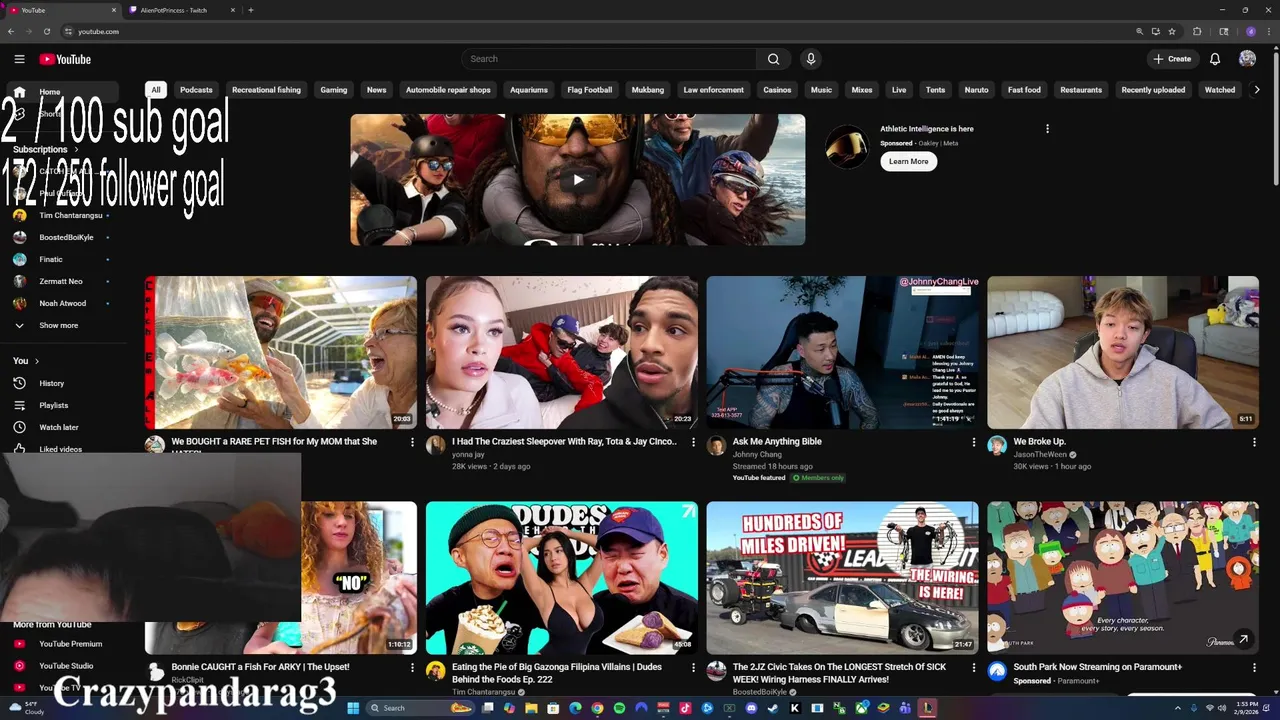Click the YouTube logo
The height and width of the screenshot is (720, 1280).
point(65,59)
